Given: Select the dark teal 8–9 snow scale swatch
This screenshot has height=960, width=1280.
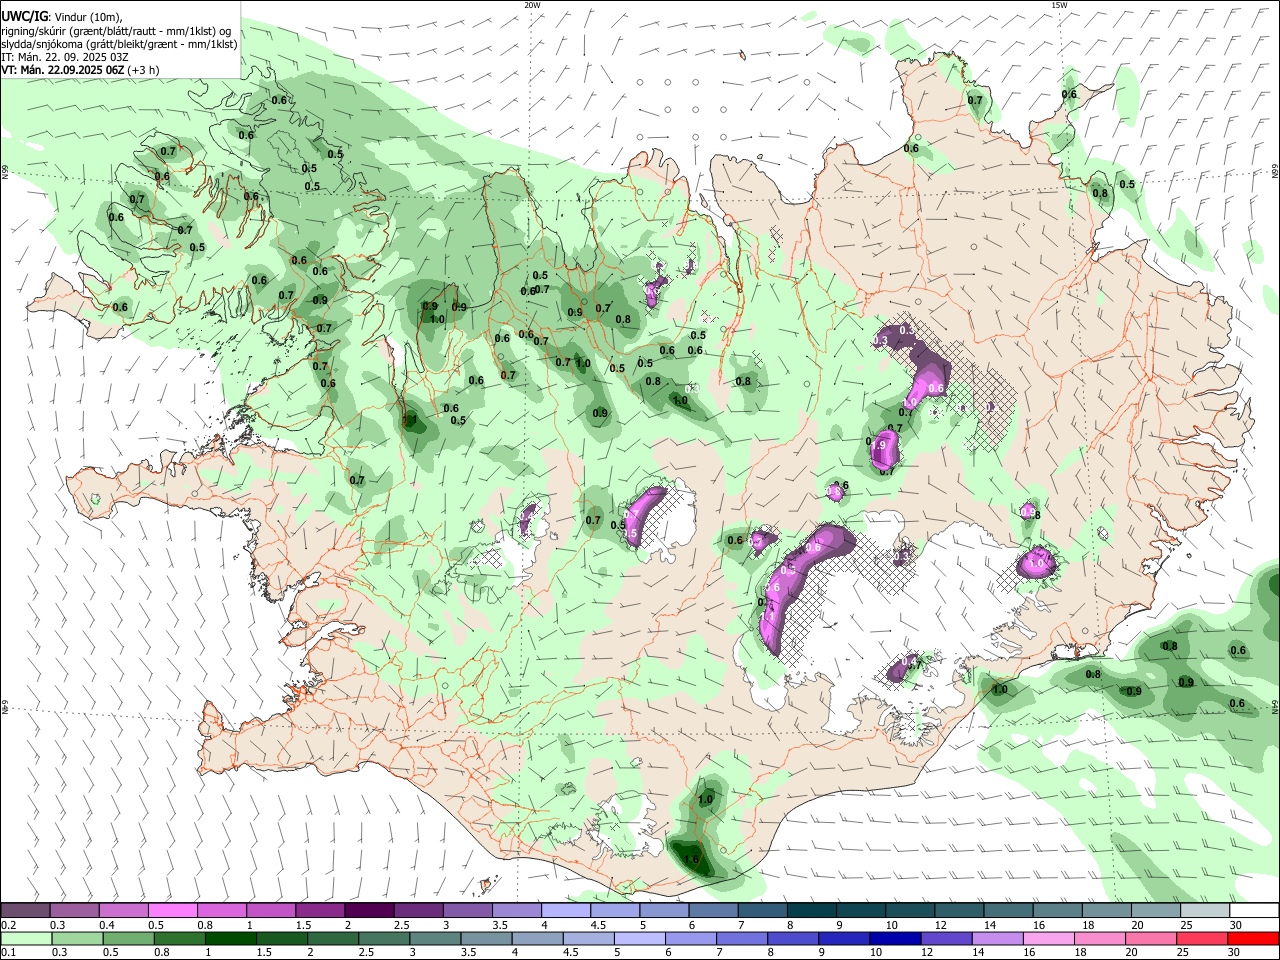Looking at the screenshot, I should coord(812,910).
